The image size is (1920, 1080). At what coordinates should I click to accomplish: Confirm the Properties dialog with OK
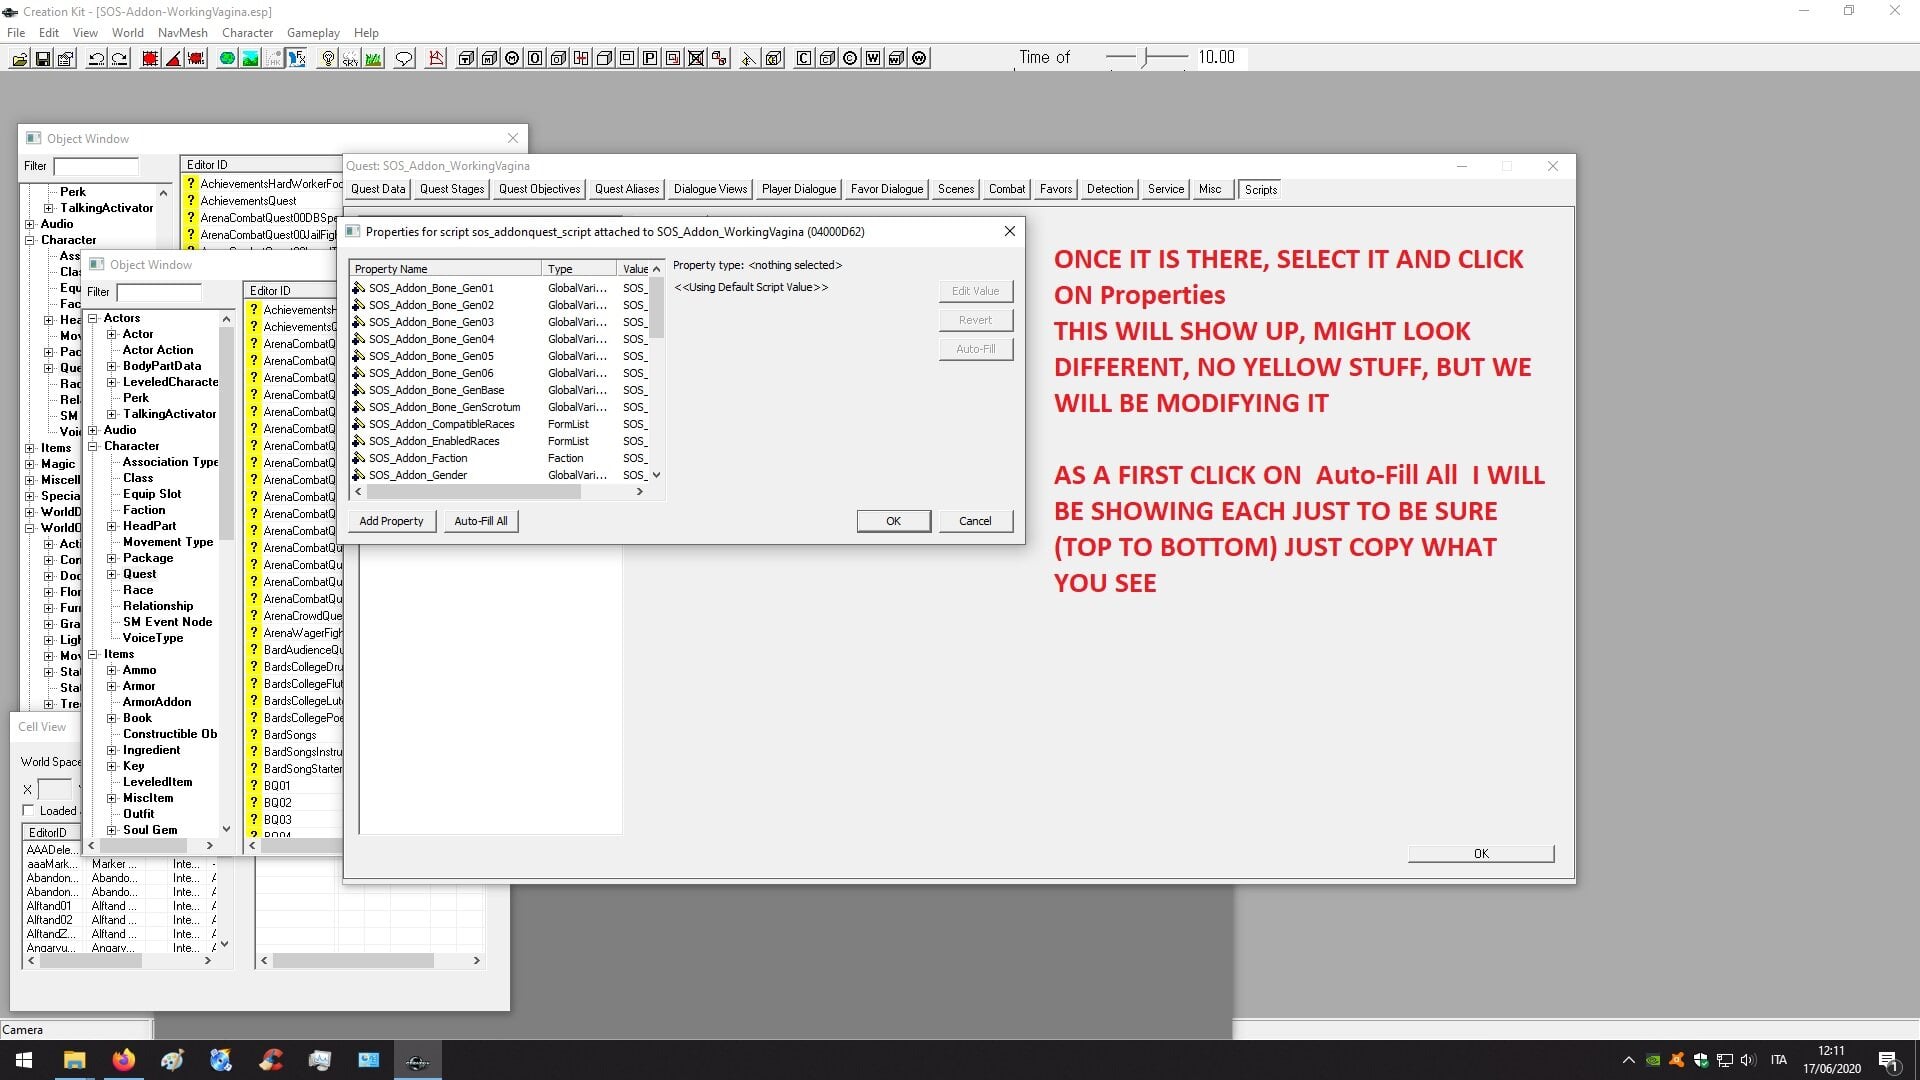(894, 521)
